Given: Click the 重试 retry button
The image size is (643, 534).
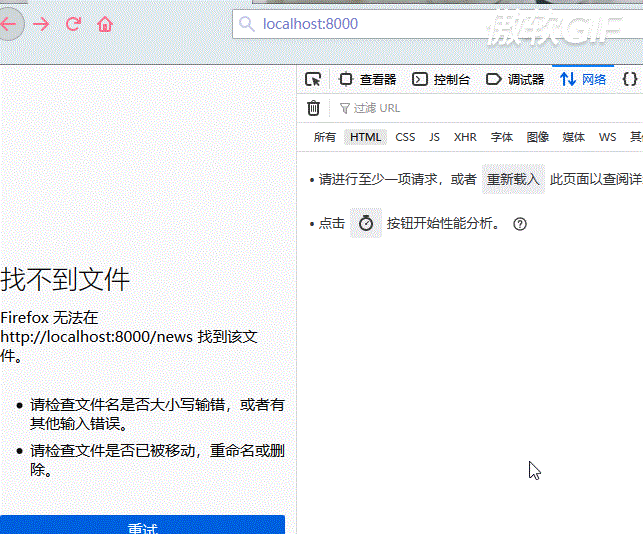Looking at the screenshot, I should coord(142,525).
